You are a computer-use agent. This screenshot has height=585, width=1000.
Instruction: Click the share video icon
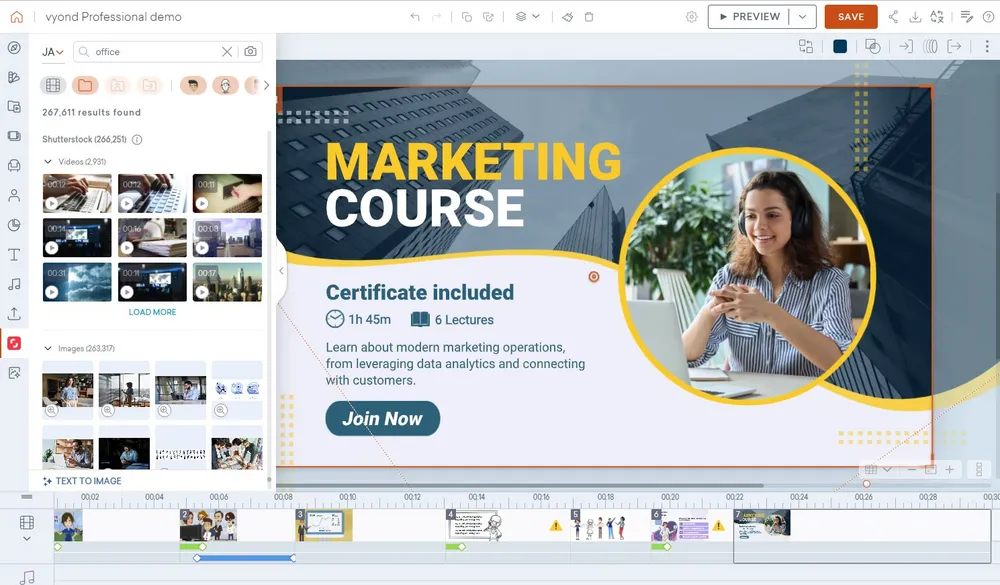tap(893, 17)
